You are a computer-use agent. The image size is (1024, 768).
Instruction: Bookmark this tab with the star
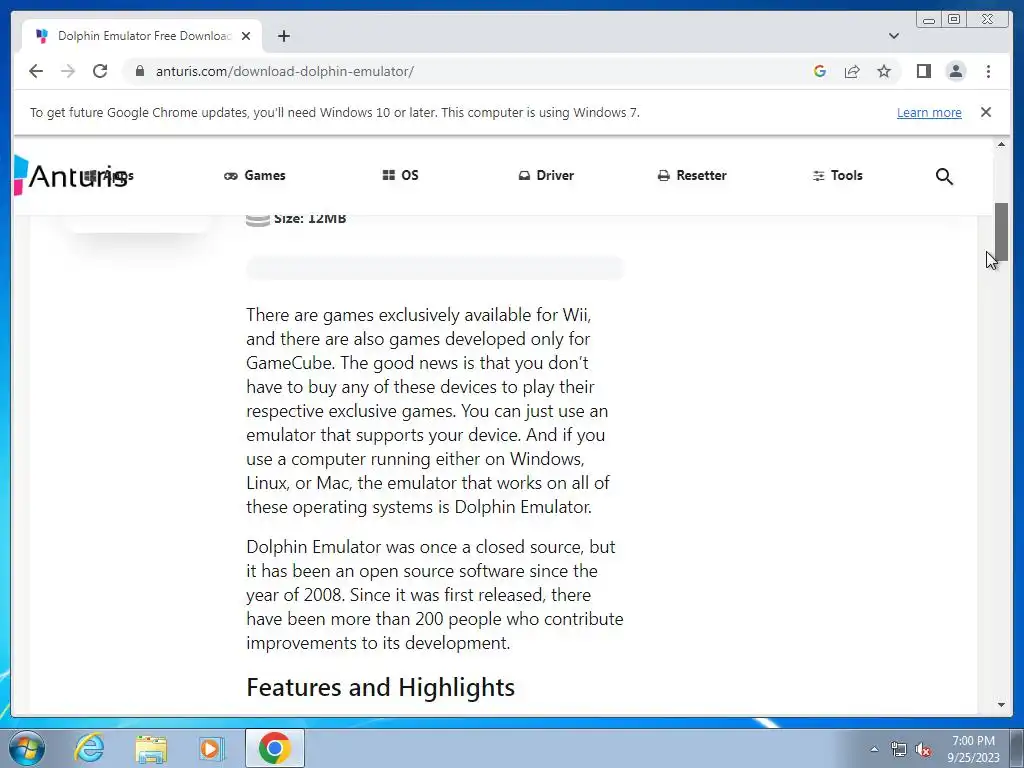pos(884,71)
